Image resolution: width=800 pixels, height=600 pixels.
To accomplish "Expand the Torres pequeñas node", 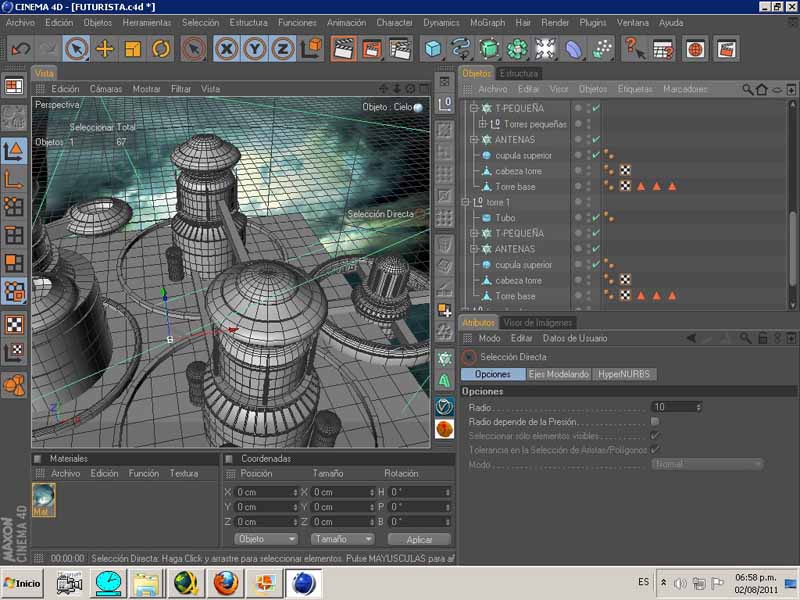I will (482, 124).
